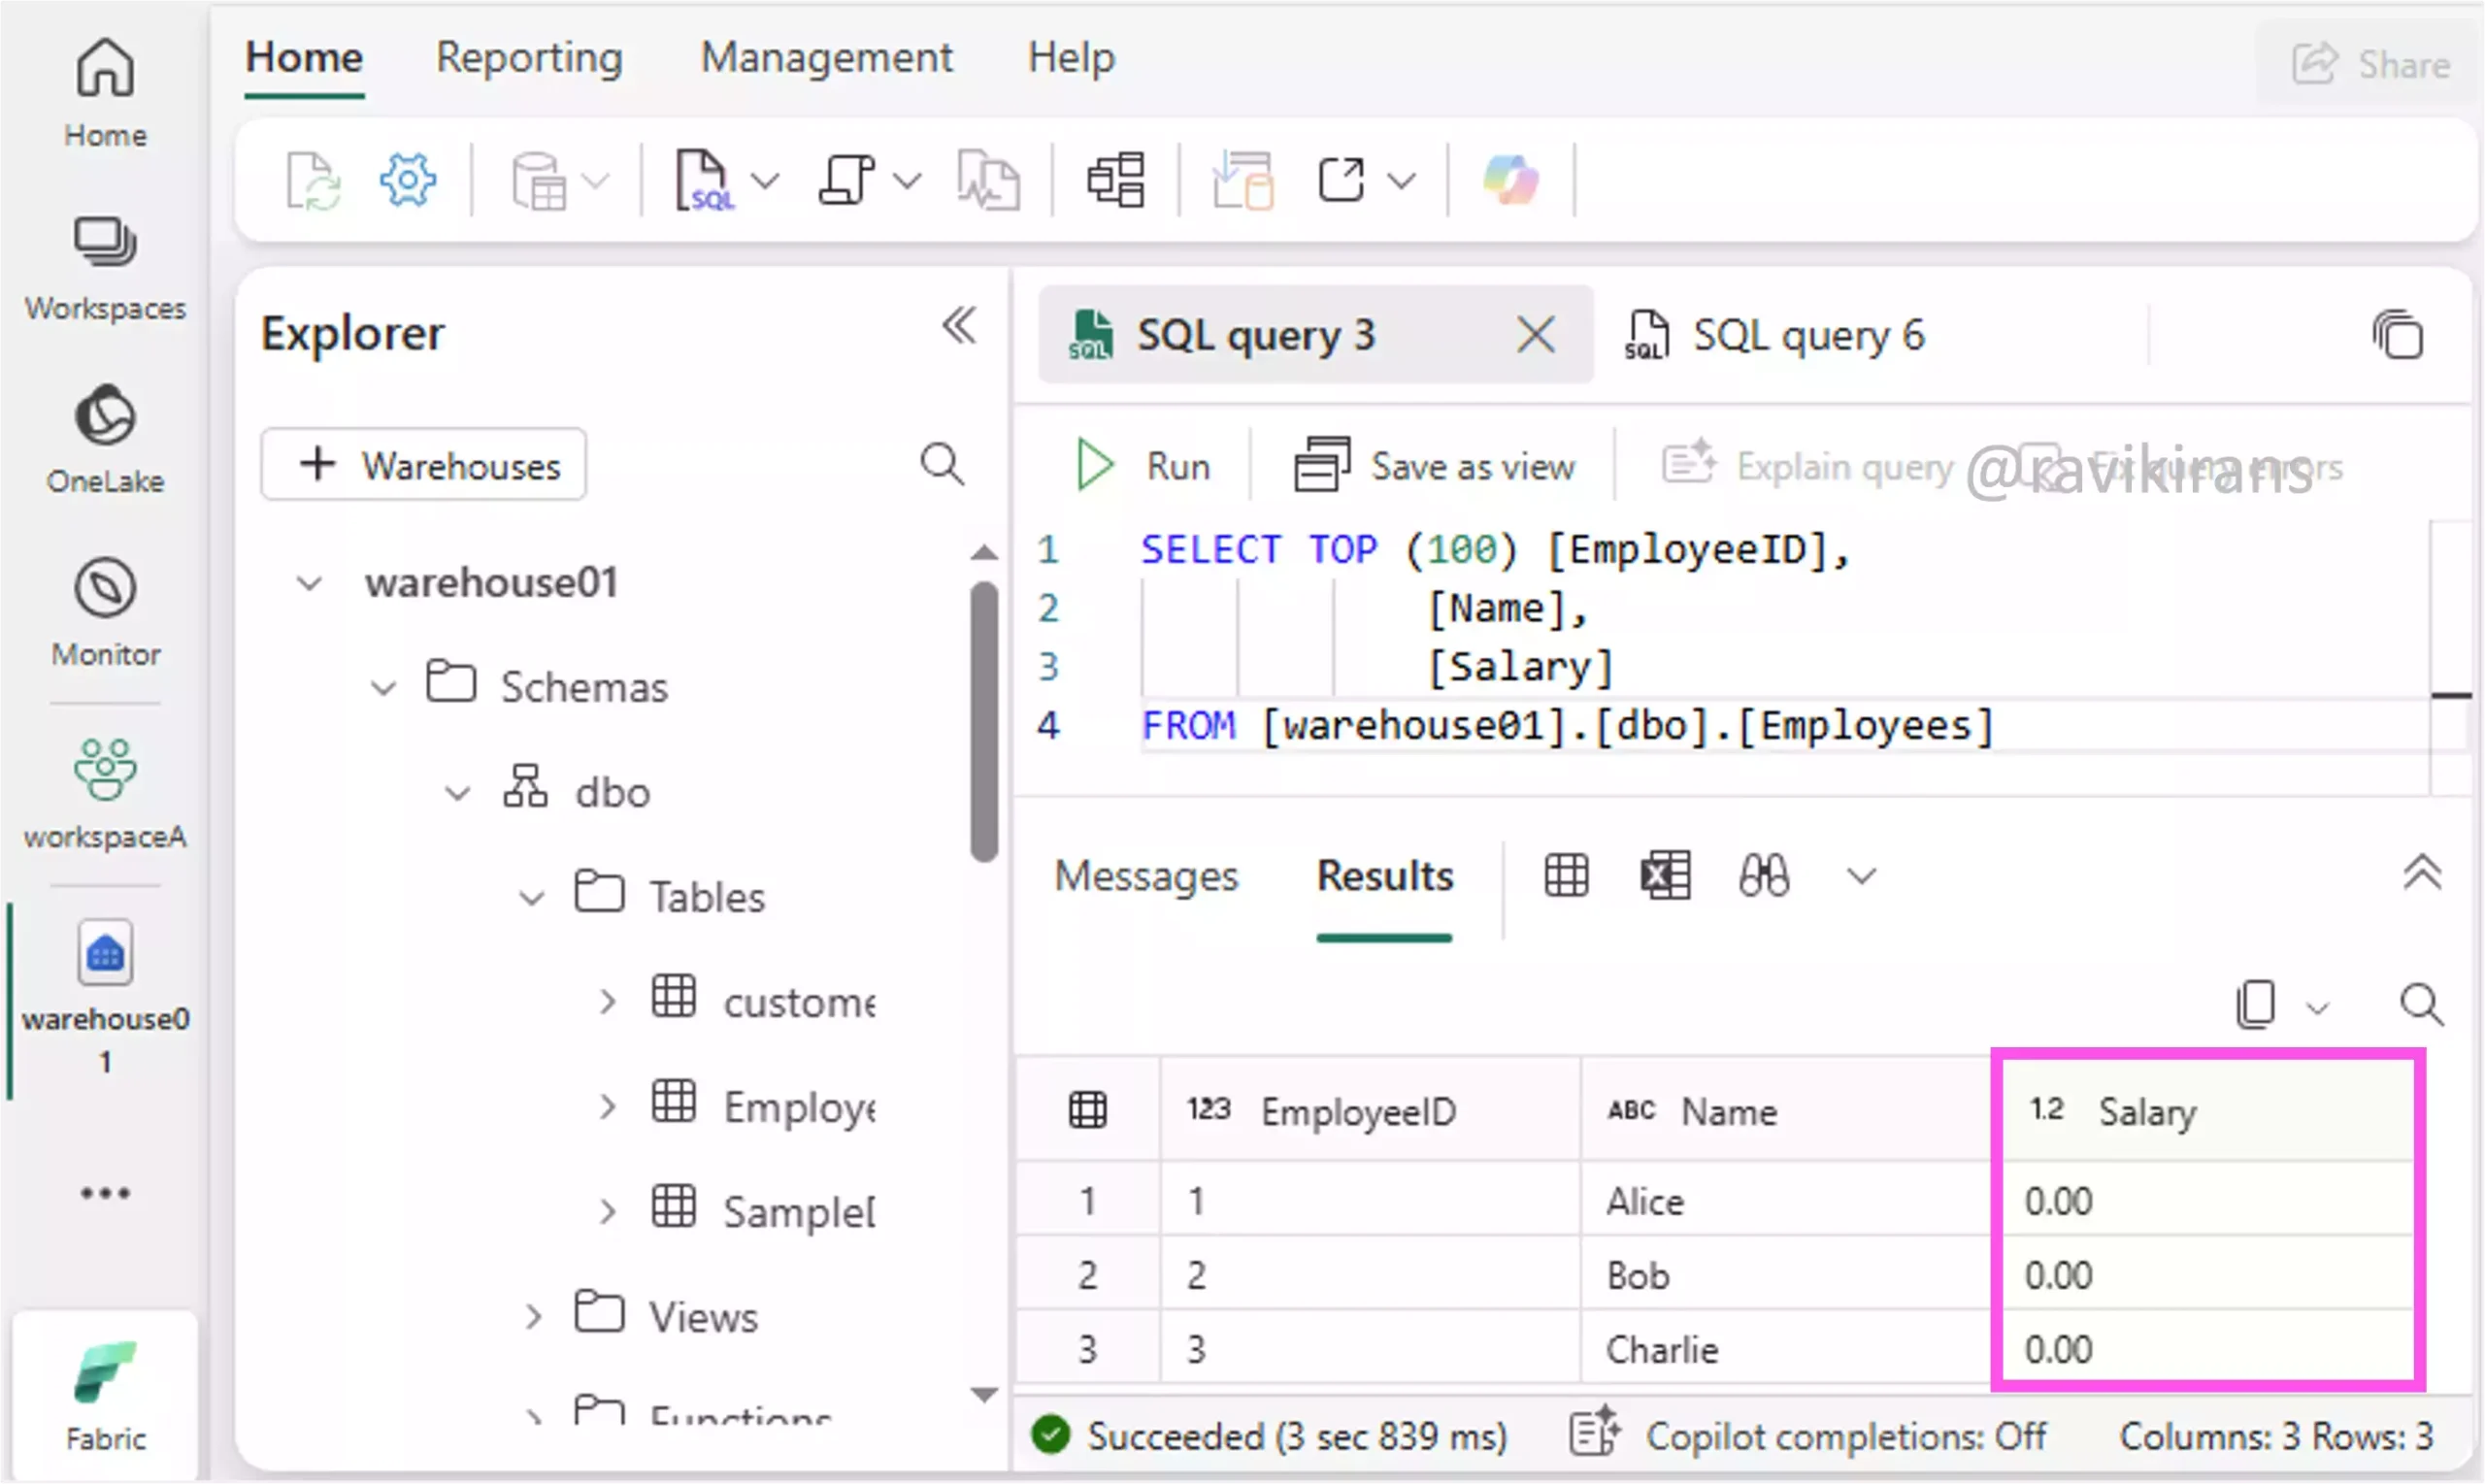Viewport: 2485px width, 1484px height.
Task: Open OneLake from the sidebar
Action: click(x=105, y=440)
